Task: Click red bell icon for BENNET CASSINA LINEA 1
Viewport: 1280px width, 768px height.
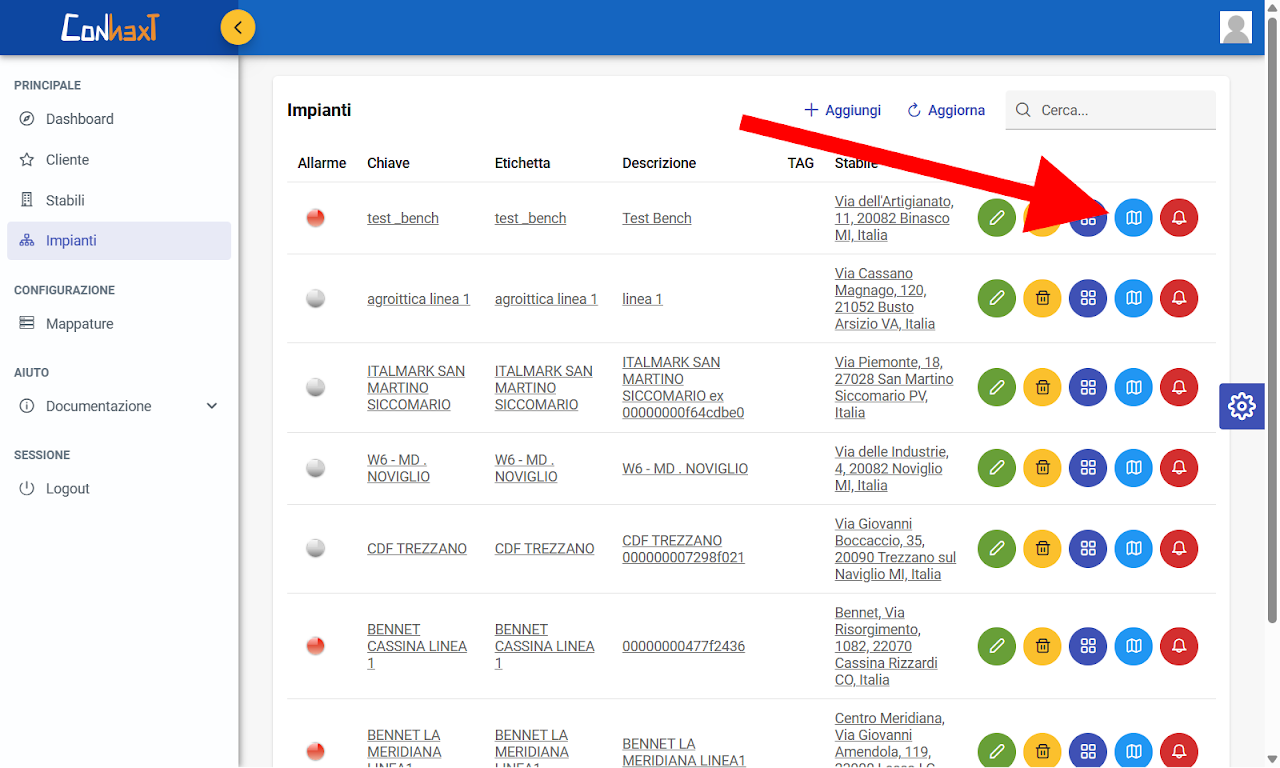Action: (x=1179, y=646)
